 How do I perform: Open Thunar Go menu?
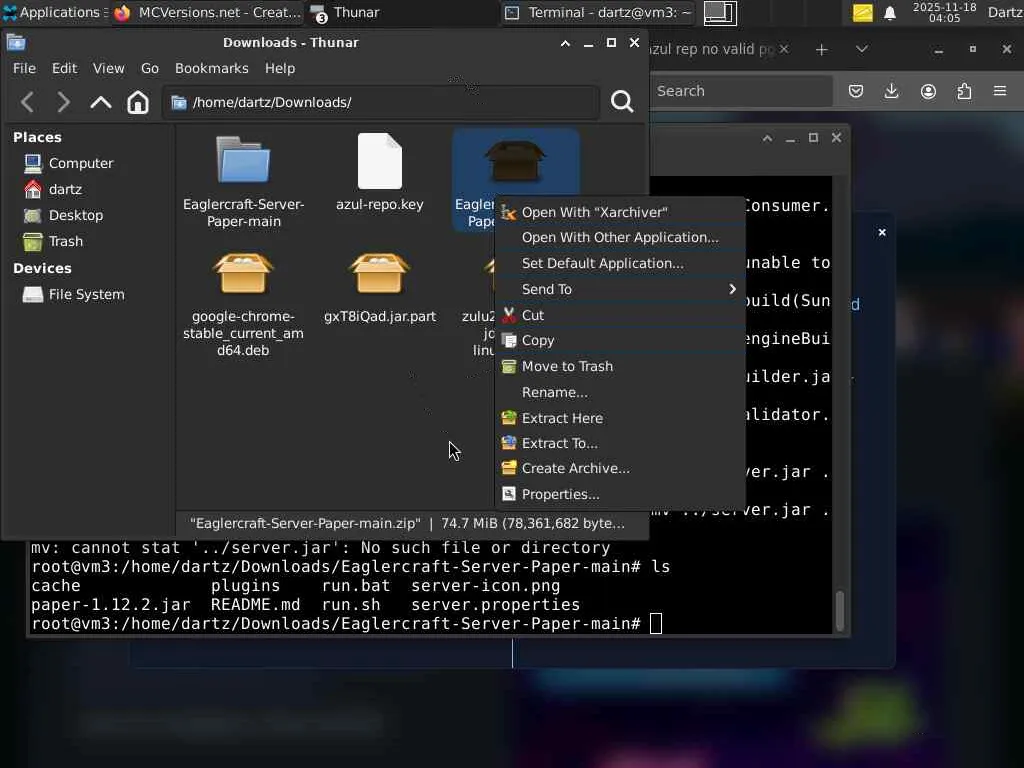150,68
